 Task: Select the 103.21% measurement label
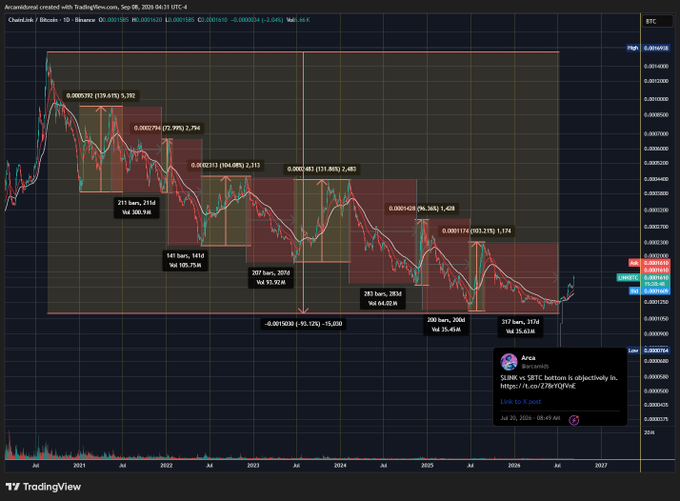pyautogui.click(x=477, y=231)
